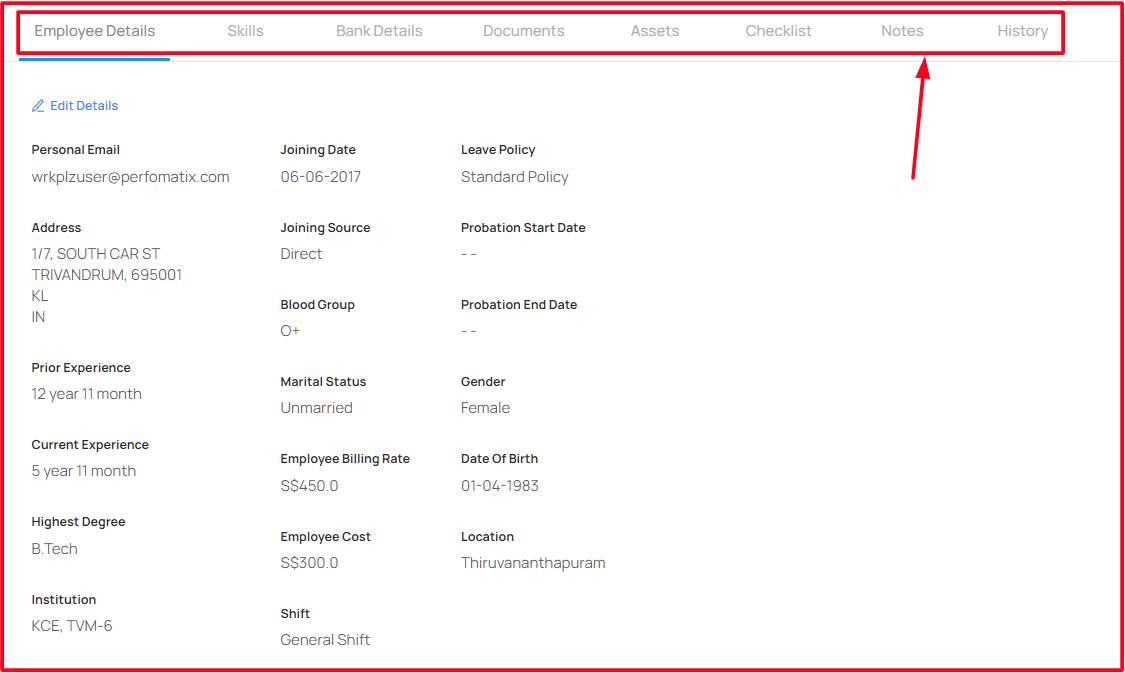1125x673 pixels.
Task: Click the Date Of Birth label
Action: click(x=499, y=459)
